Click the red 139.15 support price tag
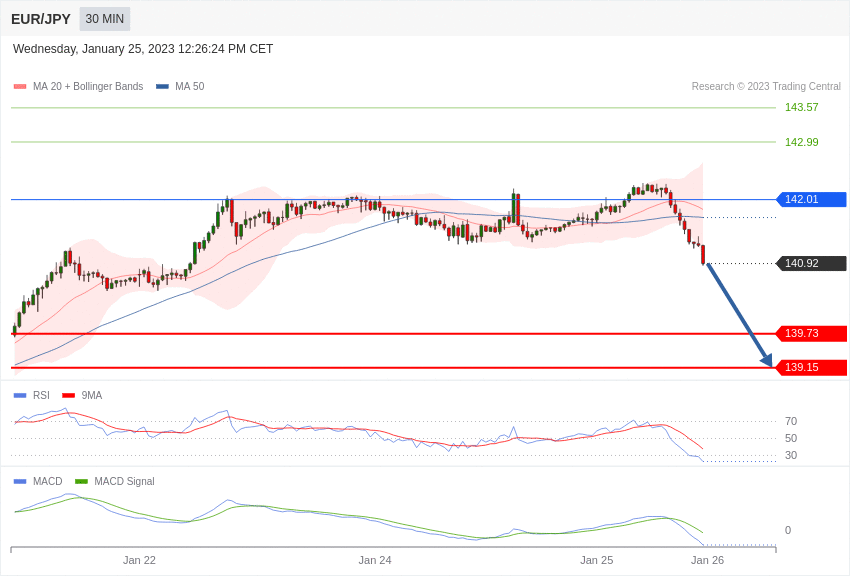 (812, 367)
